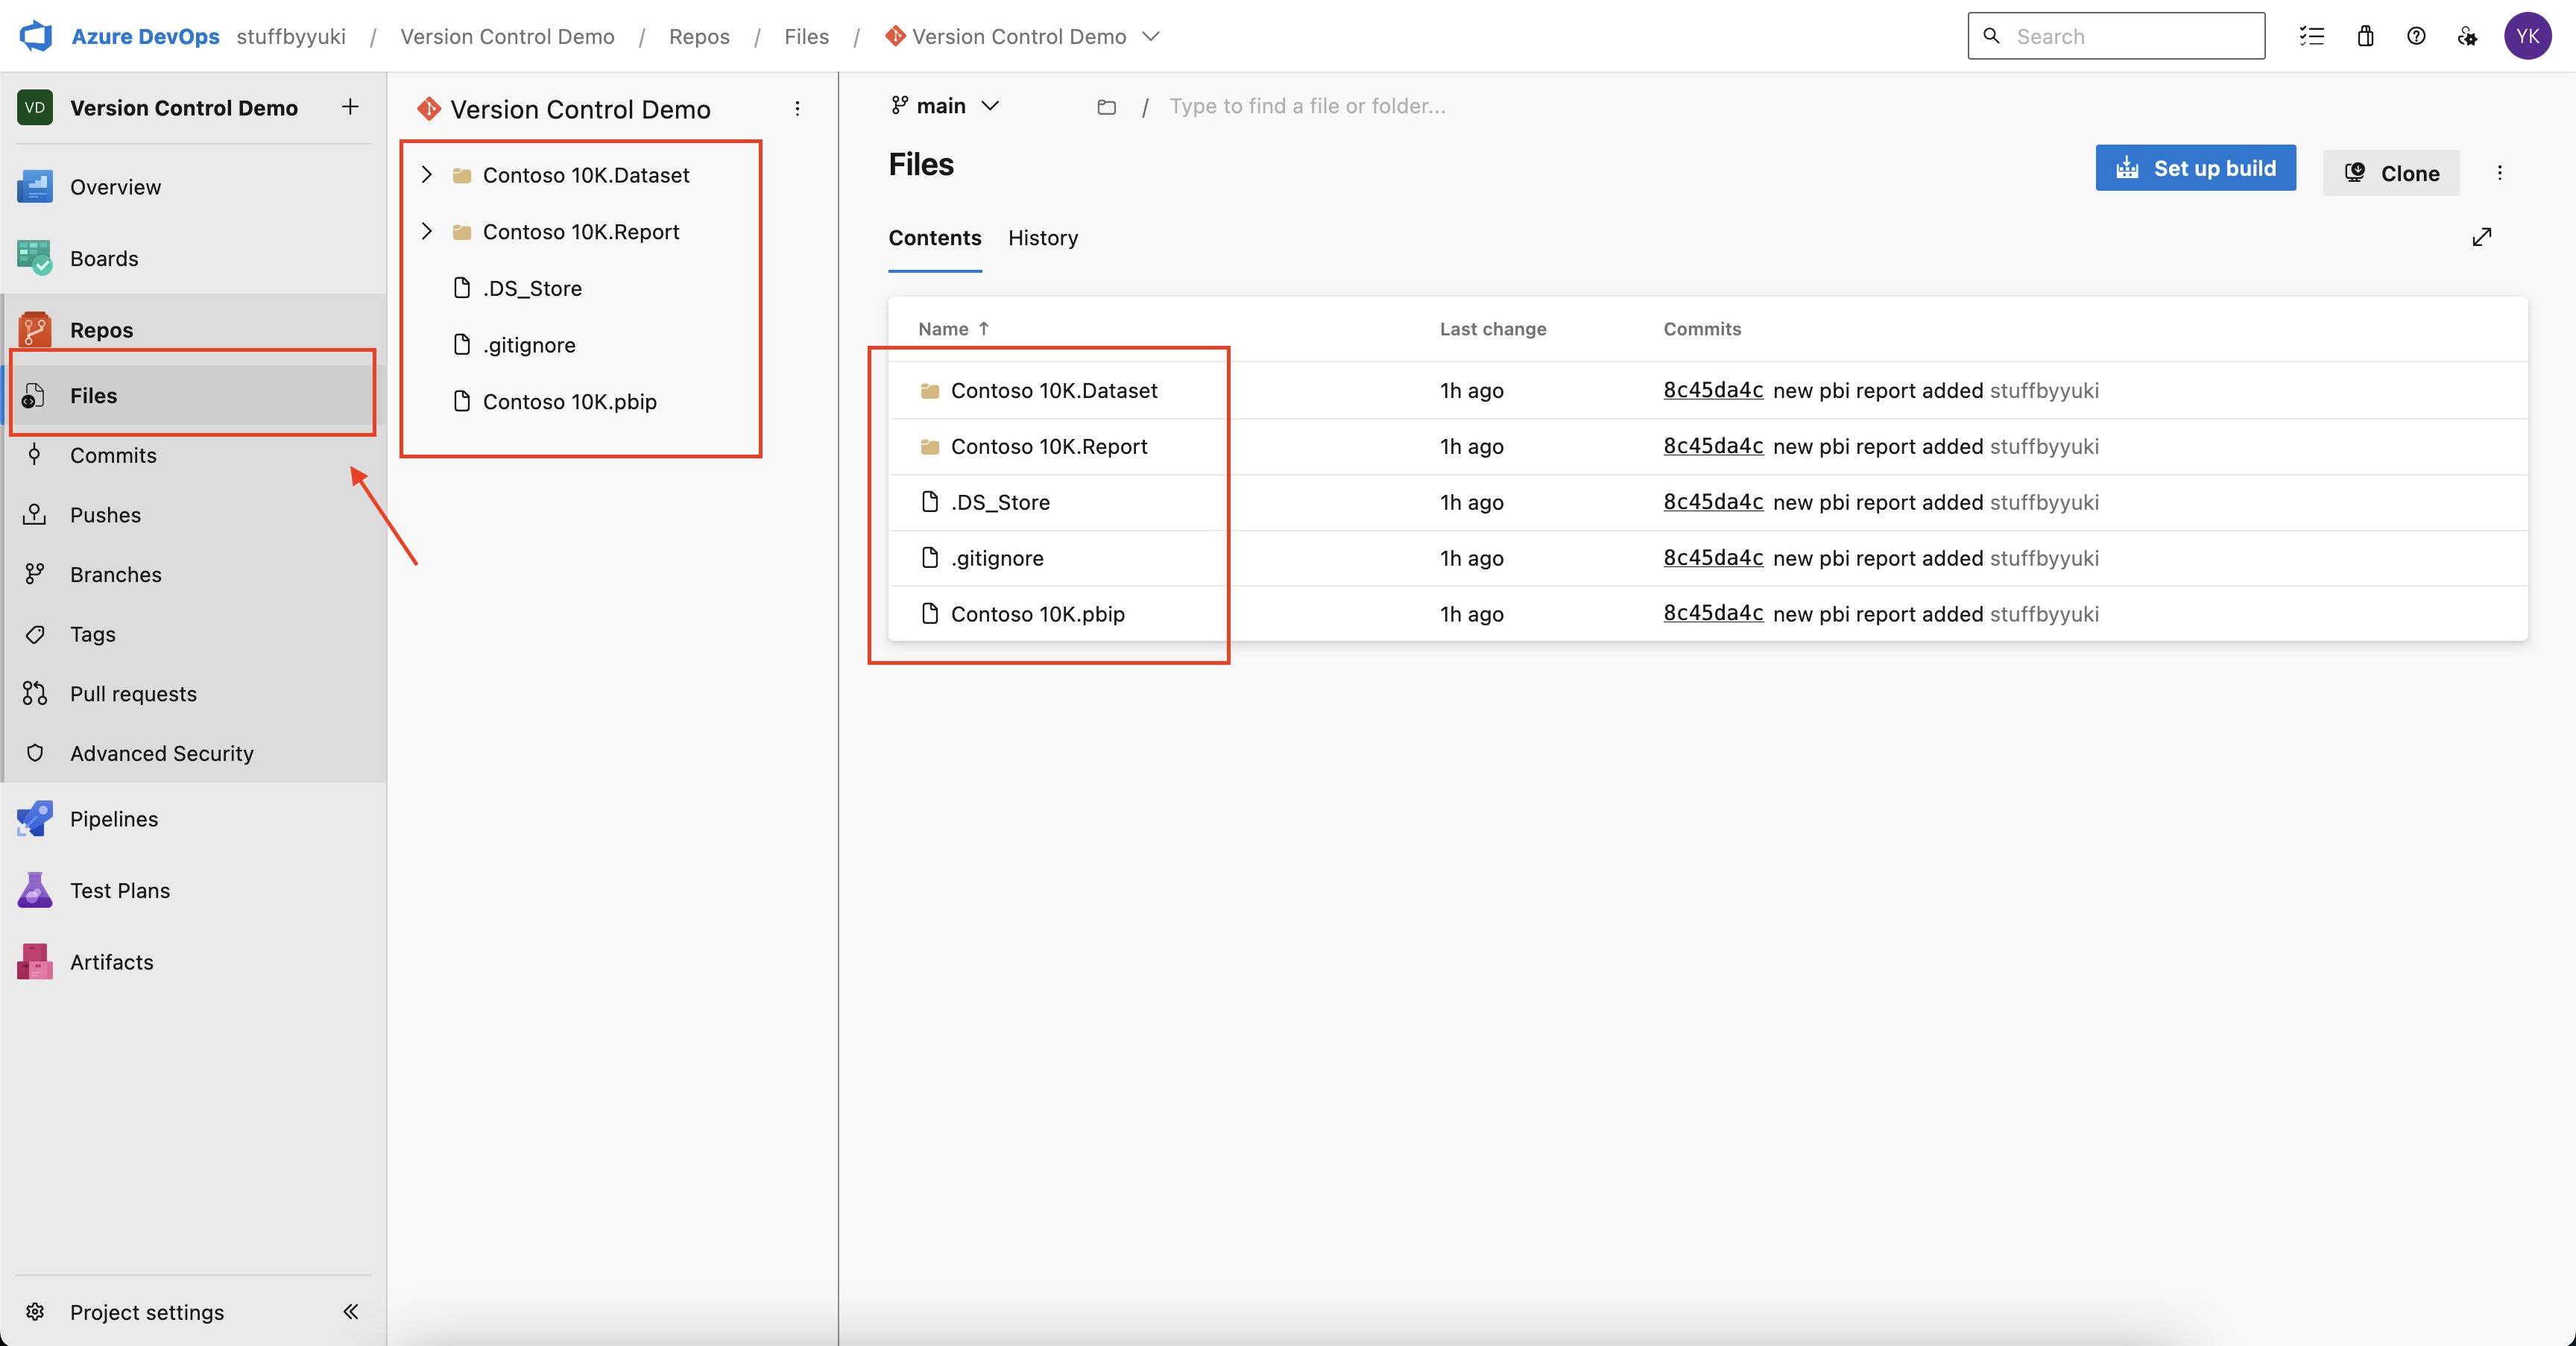
Task: Click stuffbyyuki organization breadcrumb
Action: coord(291,36)
